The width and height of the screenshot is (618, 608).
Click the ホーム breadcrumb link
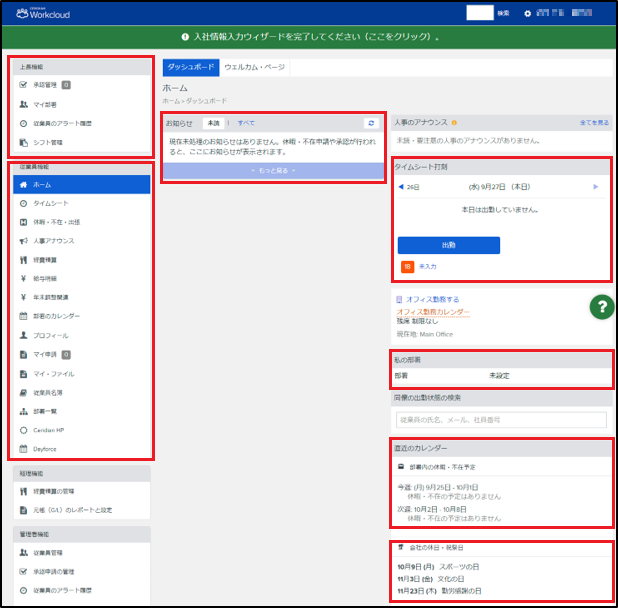[169, 101]
